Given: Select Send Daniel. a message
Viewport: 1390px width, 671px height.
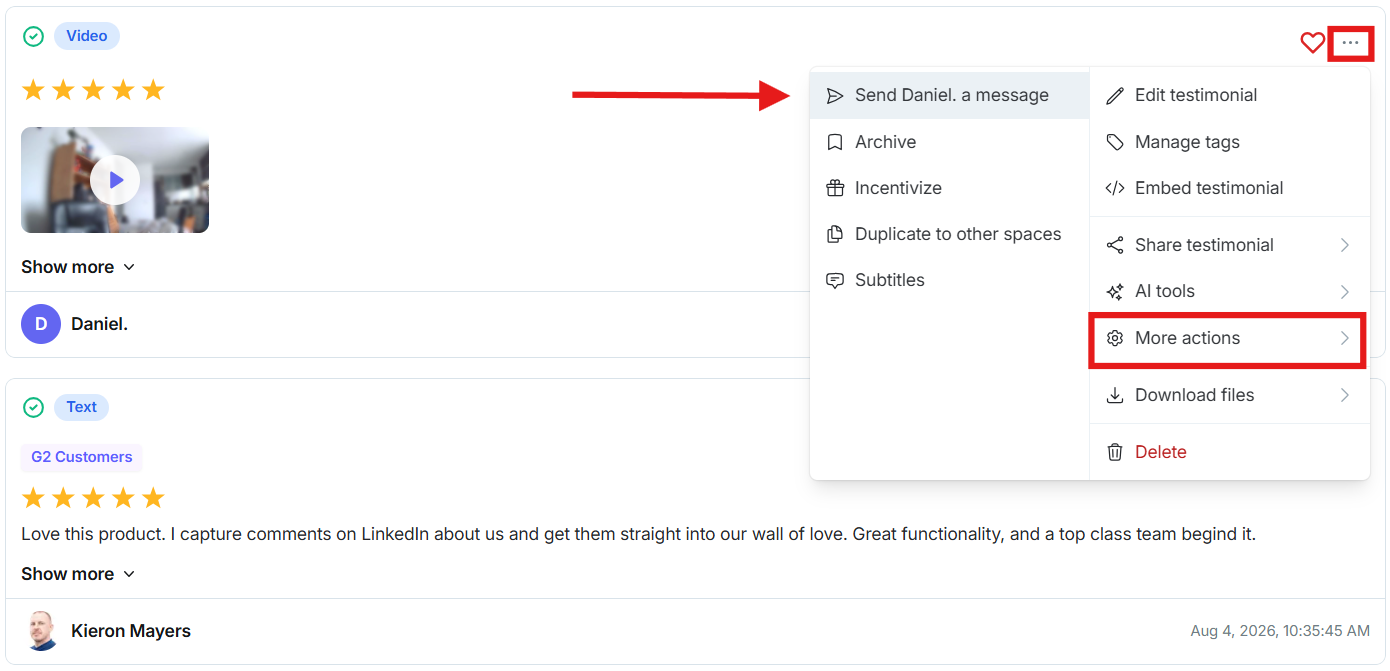Looking at the screenshot, I should (x=949, y=95).
